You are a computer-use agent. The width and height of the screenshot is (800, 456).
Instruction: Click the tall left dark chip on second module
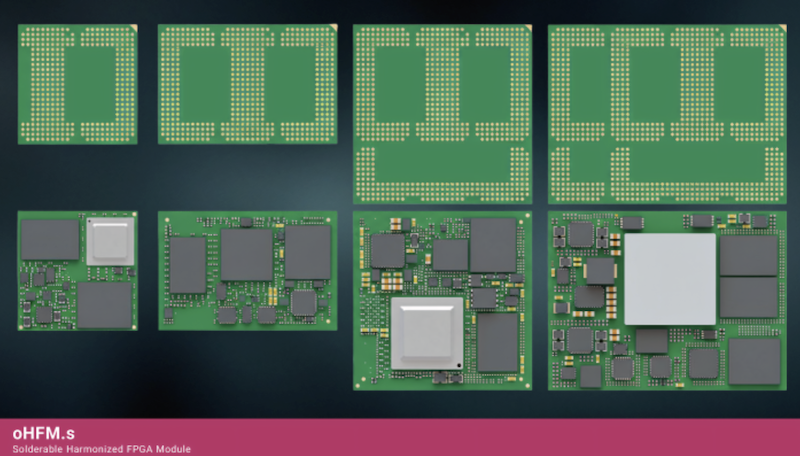[x=187, y=265]
